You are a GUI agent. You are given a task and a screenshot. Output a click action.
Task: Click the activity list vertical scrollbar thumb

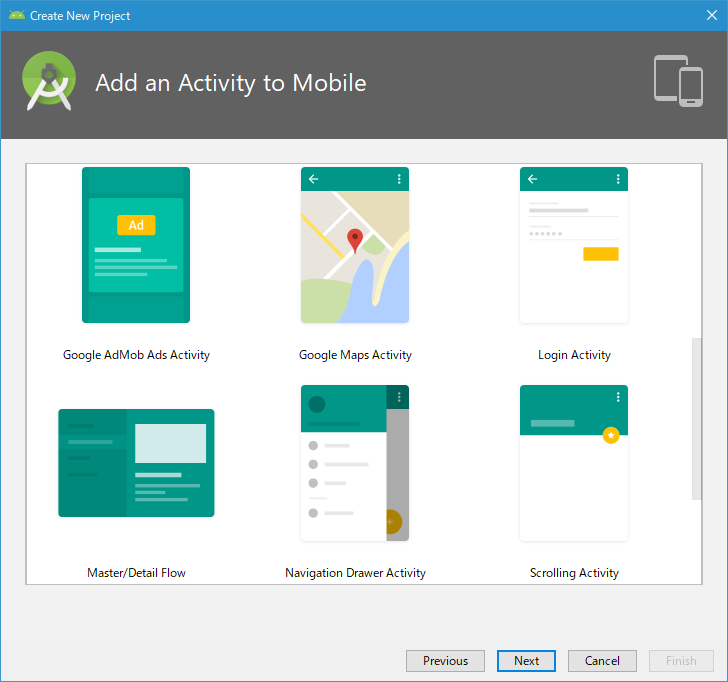pos(696,419)
